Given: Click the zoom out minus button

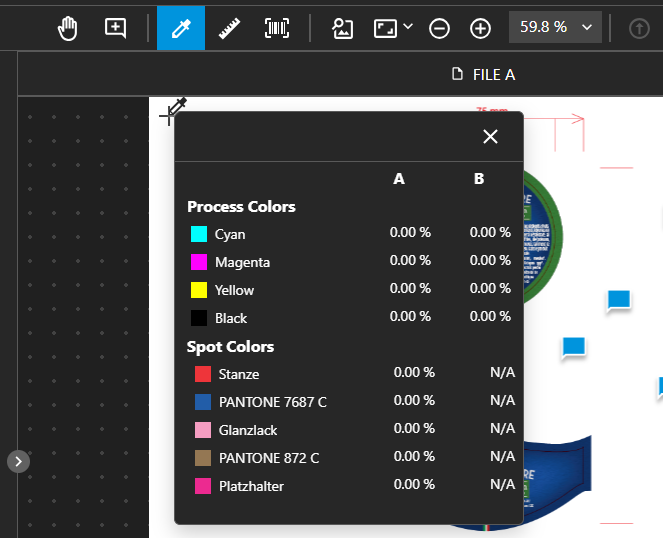Looking at the screenshot, I should point(439,28).
